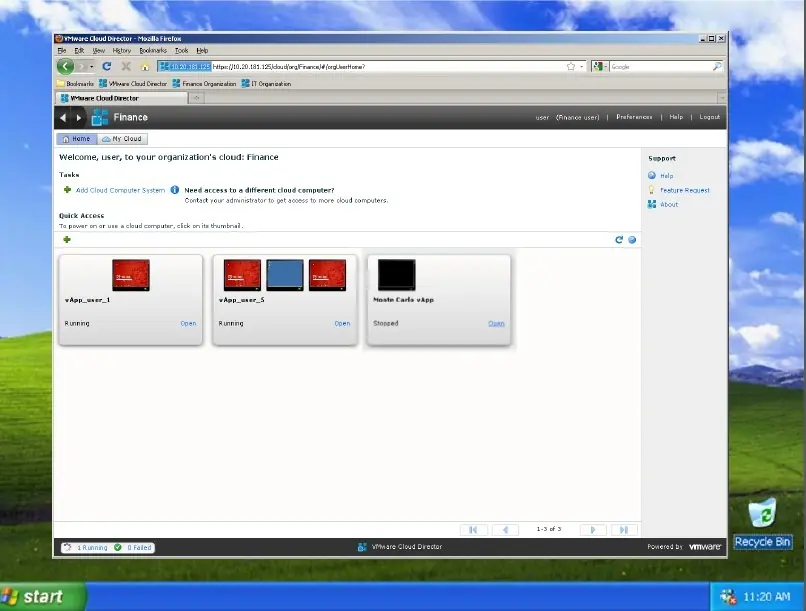Open Monte Carlo vApp with its Open link

(496, 323)
